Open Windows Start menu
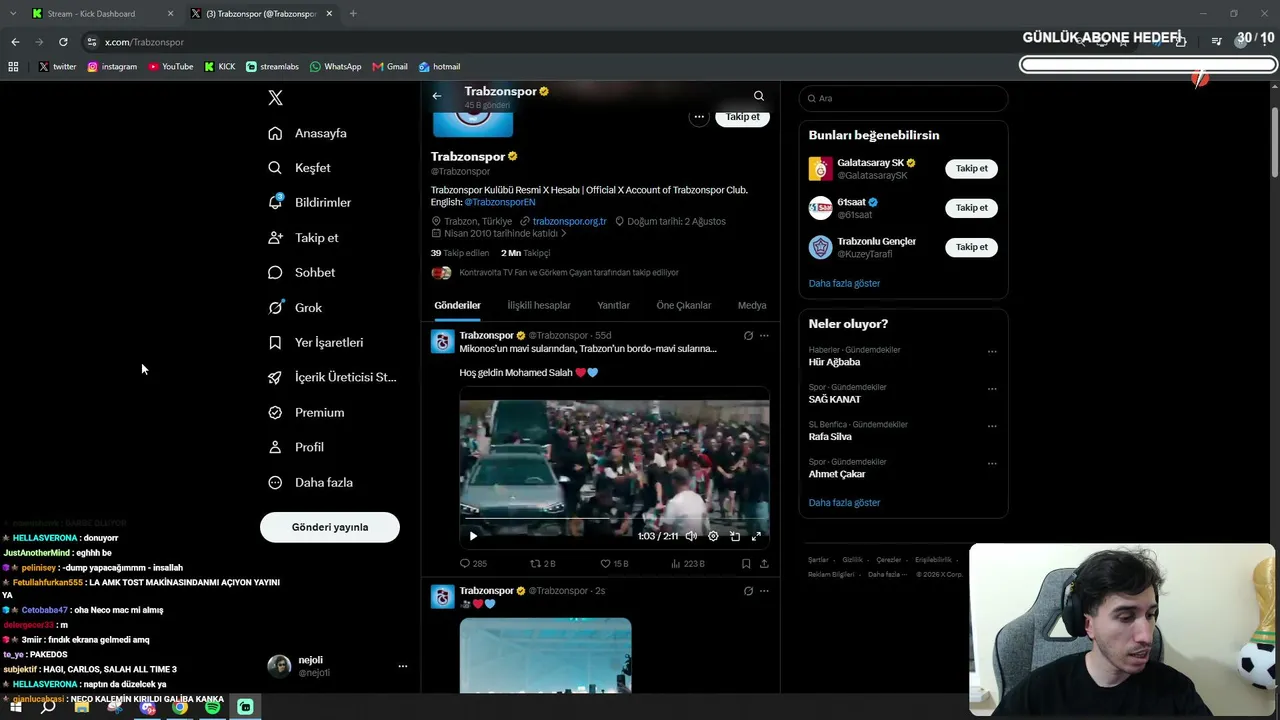The width and height of the screenshot is (1280, 720). click(x=15, y=707)
